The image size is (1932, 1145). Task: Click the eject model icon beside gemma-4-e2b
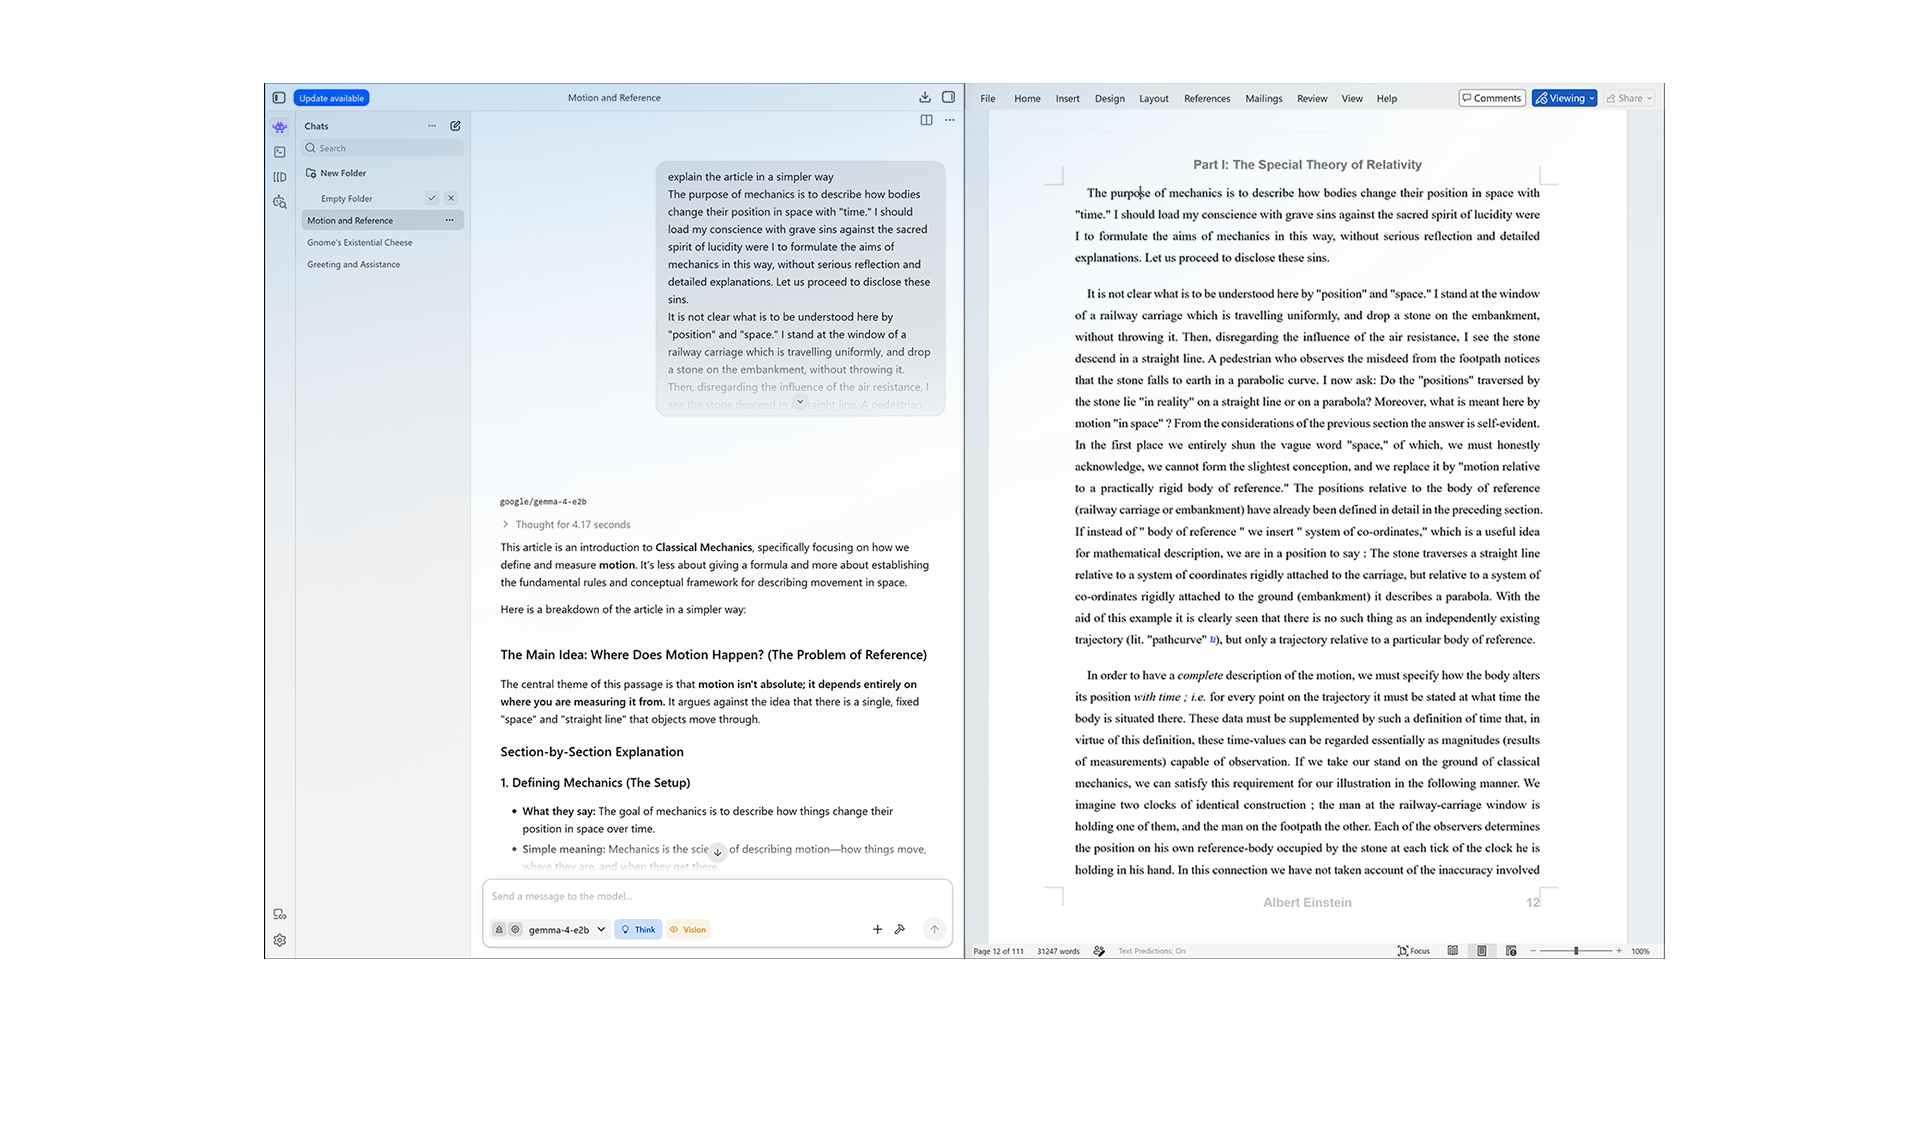(500, 930)
